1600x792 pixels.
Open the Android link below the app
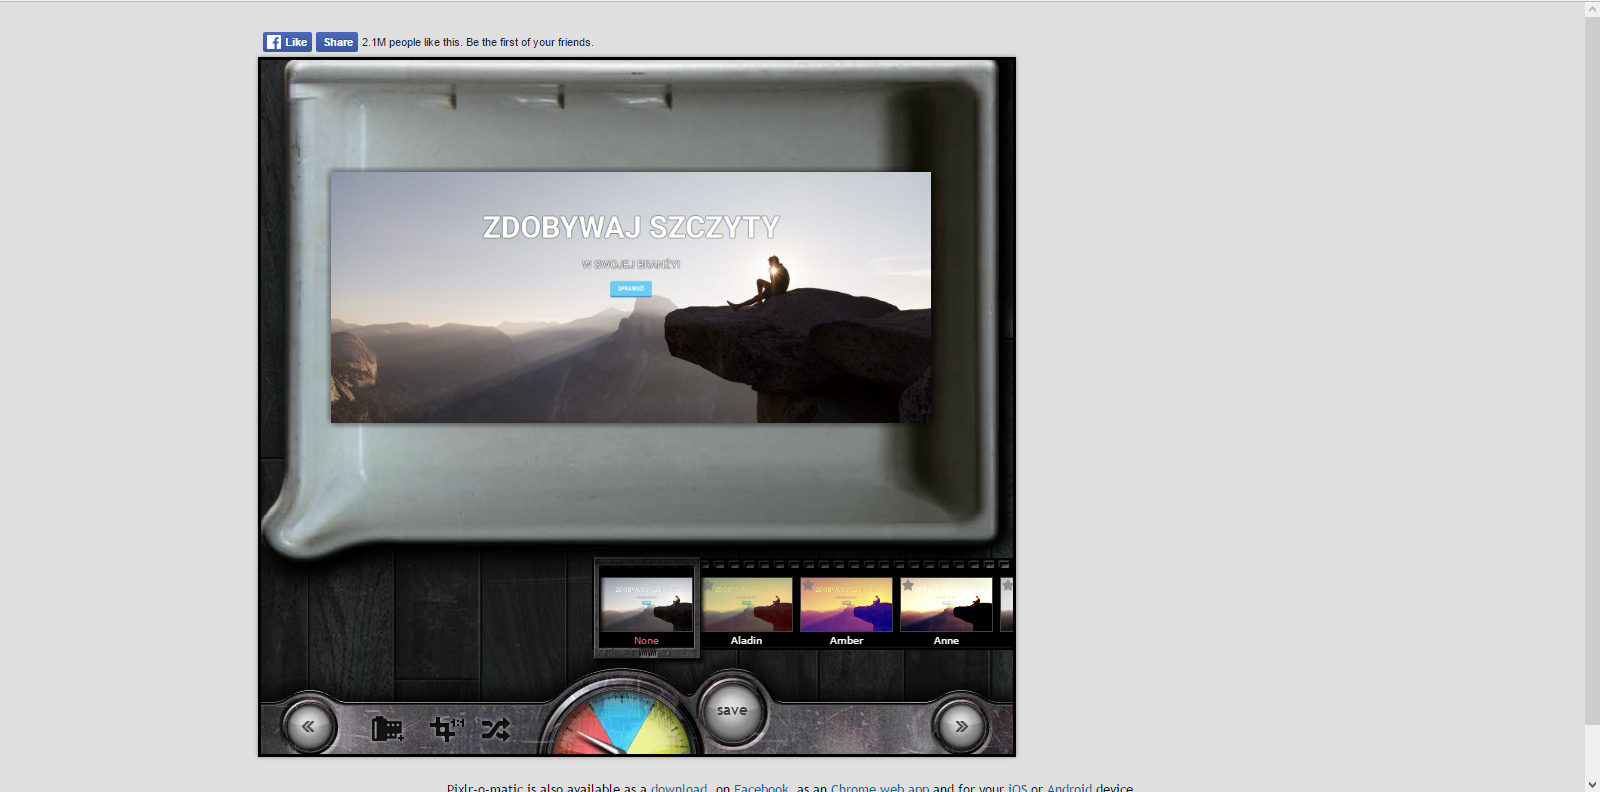tap(1069, 788)
